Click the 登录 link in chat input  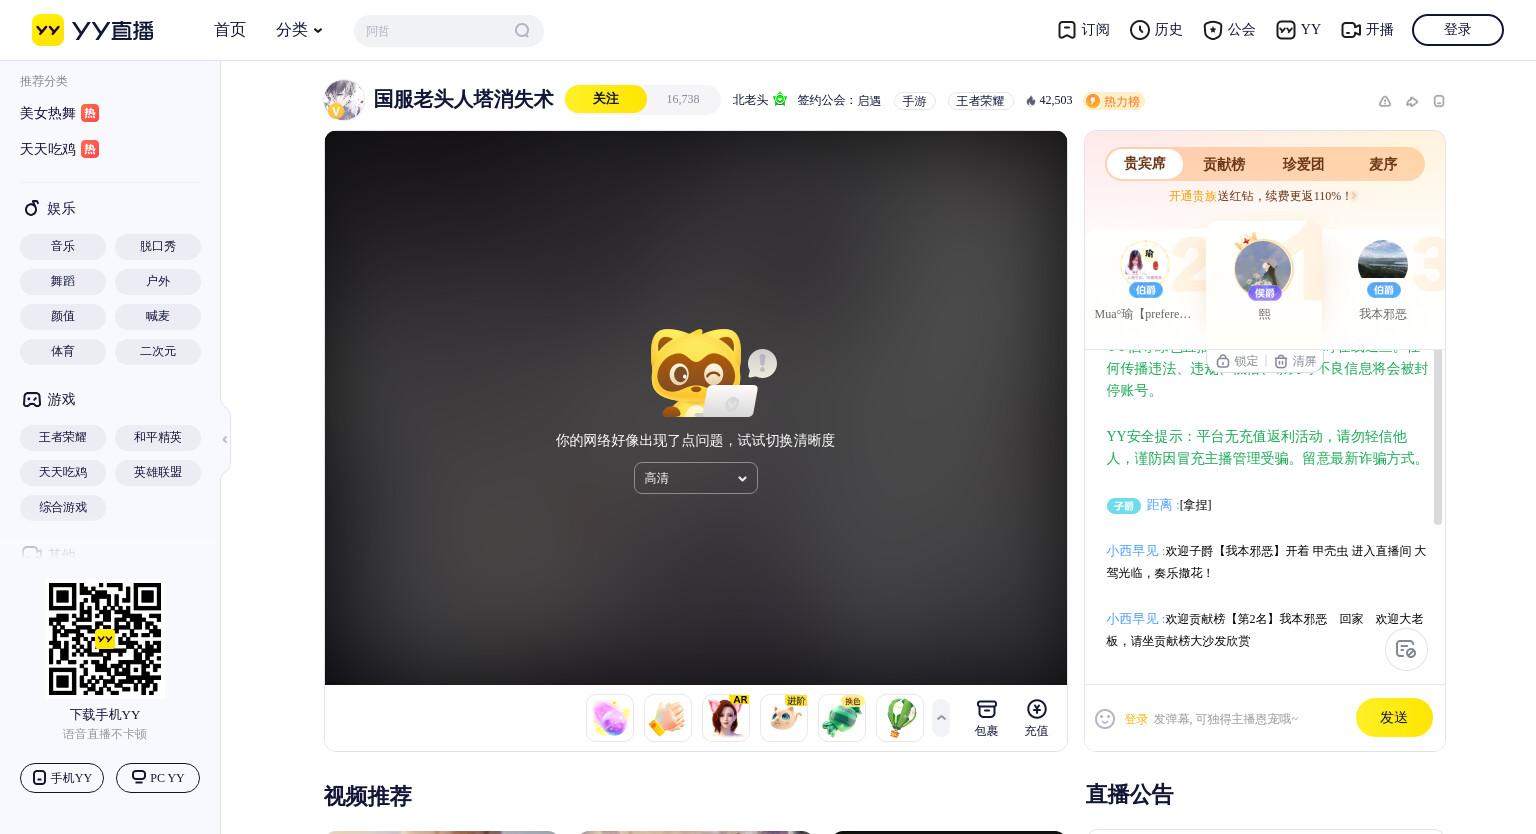click(1136, 719)
